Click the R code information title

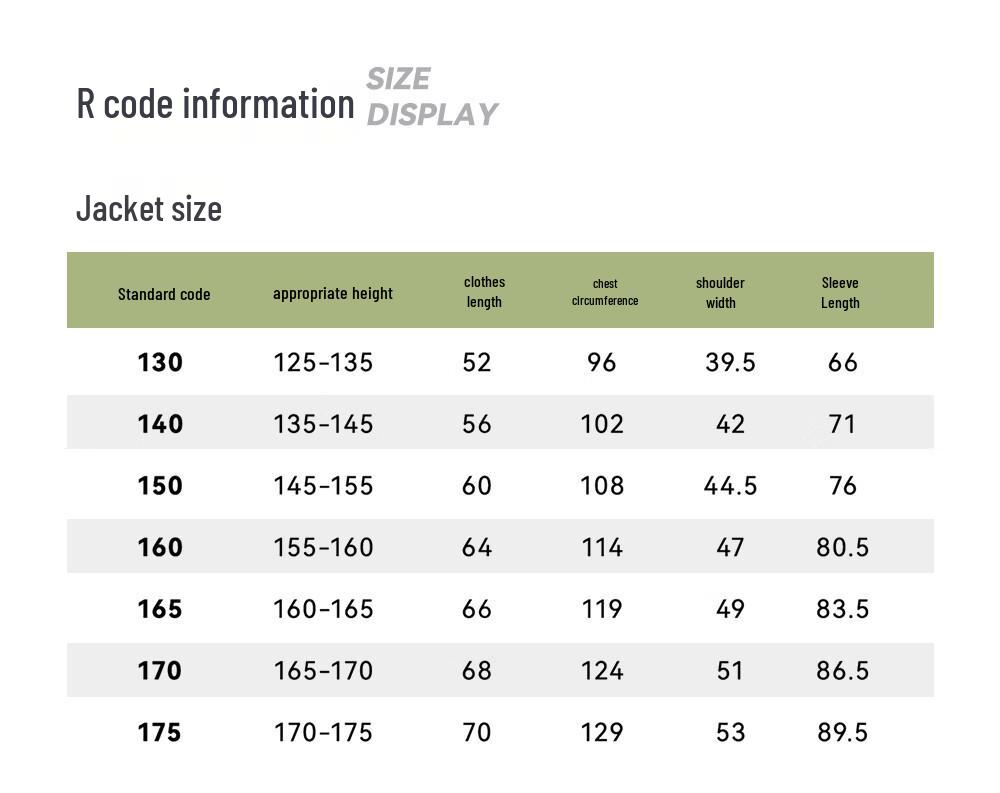(x=215, y=103)
